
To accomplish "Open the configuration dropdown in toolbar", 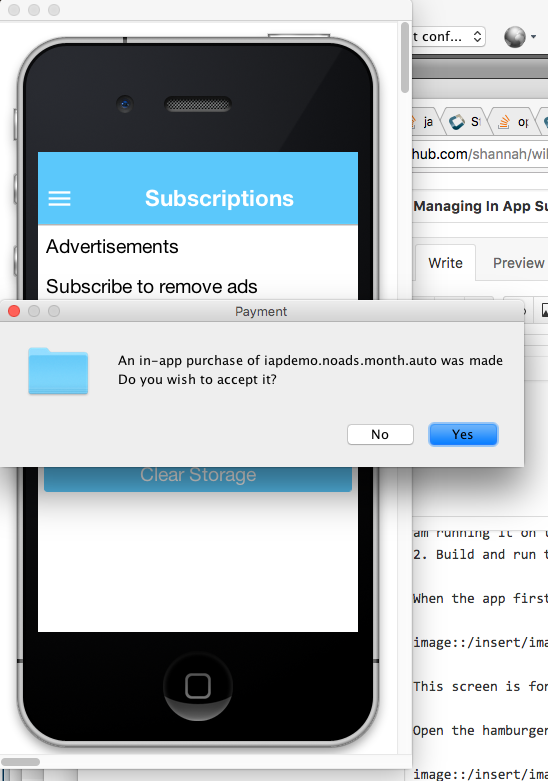I will (x=447, y=36).
